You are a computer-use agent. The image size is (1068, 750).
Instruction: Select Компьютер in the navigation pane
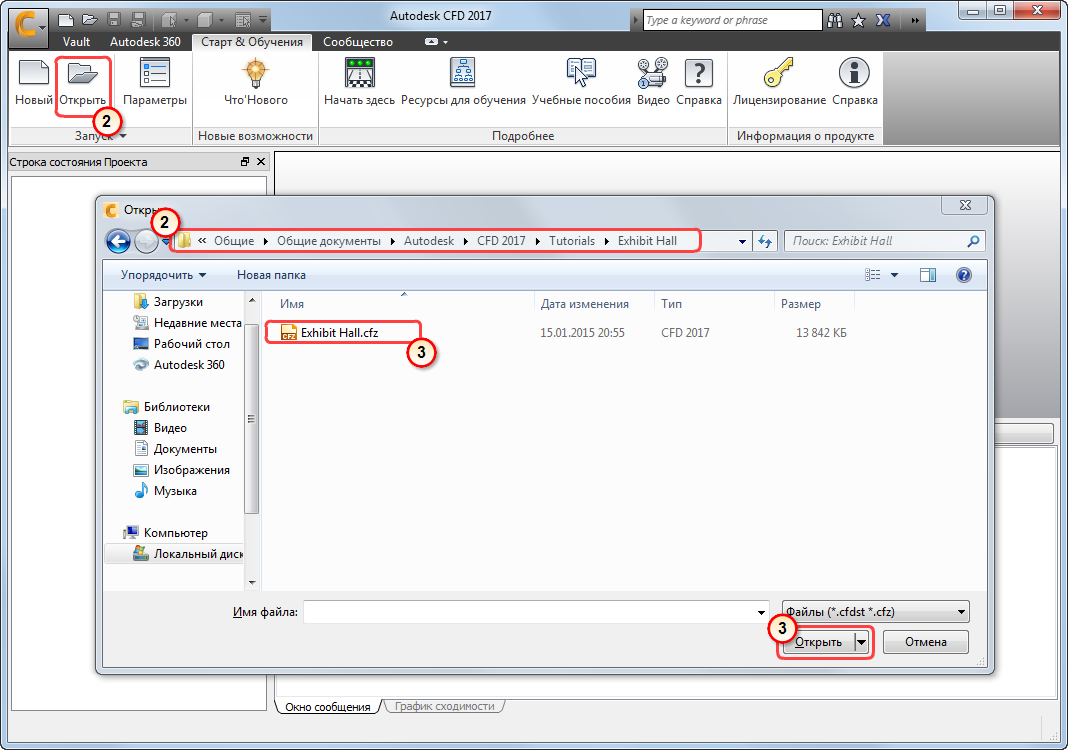tap(176, 533)
